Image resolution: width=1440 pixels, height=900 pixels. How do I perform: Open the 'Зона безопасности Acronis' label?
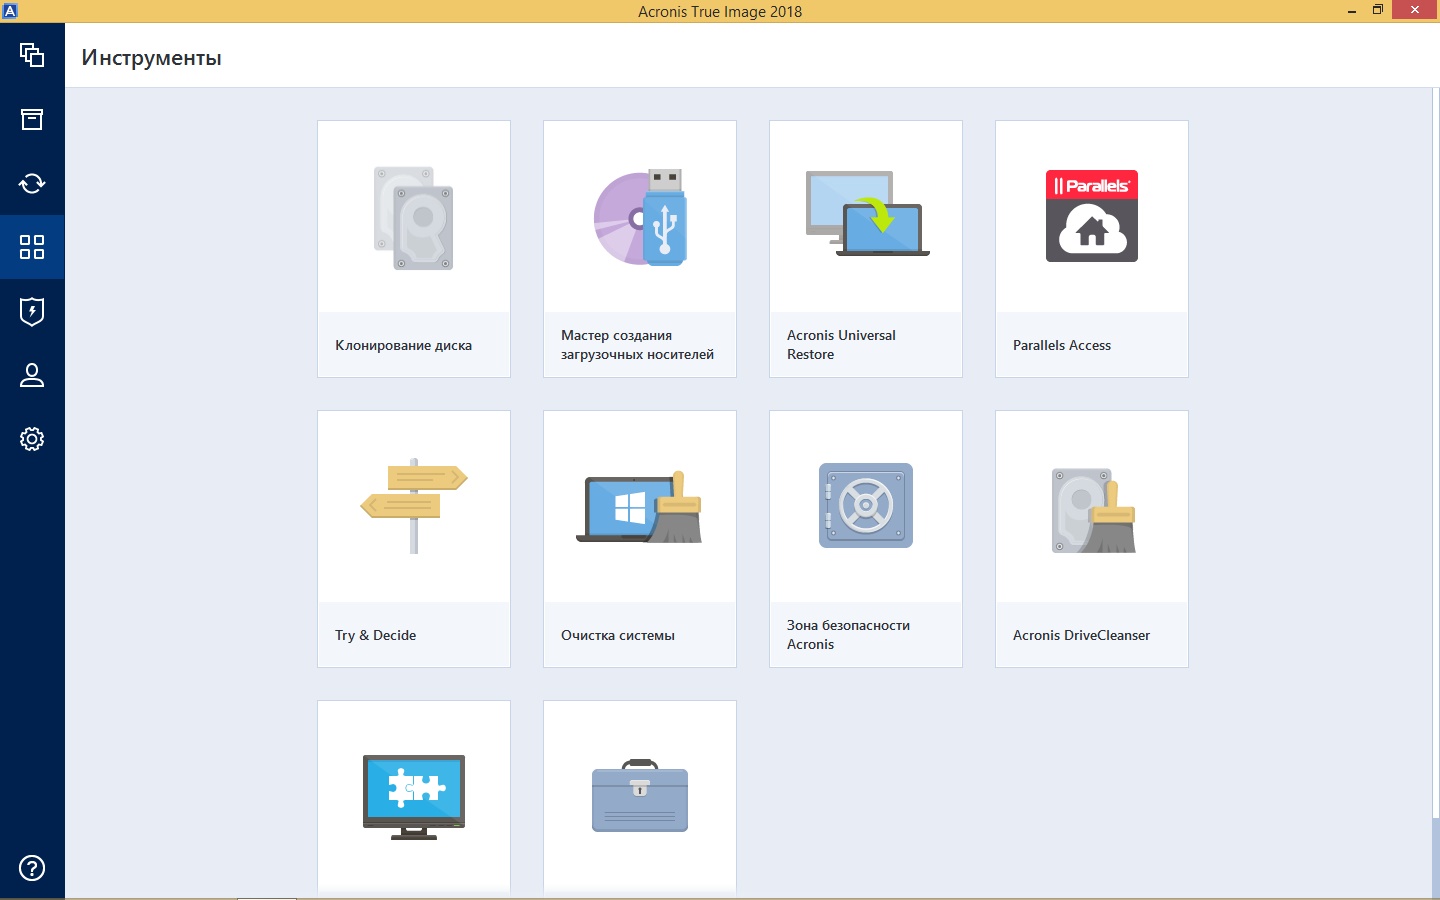pyautogui.click(x=848, y=635)
